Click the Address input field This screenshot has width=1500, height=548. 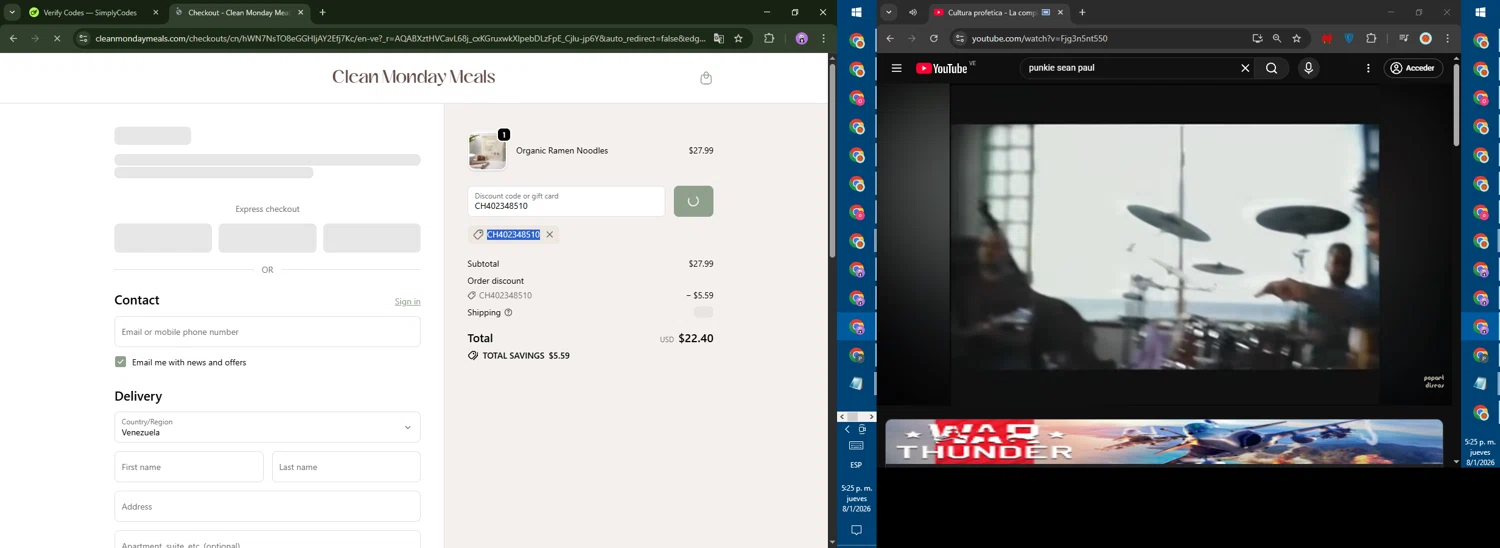coord(267,507)
